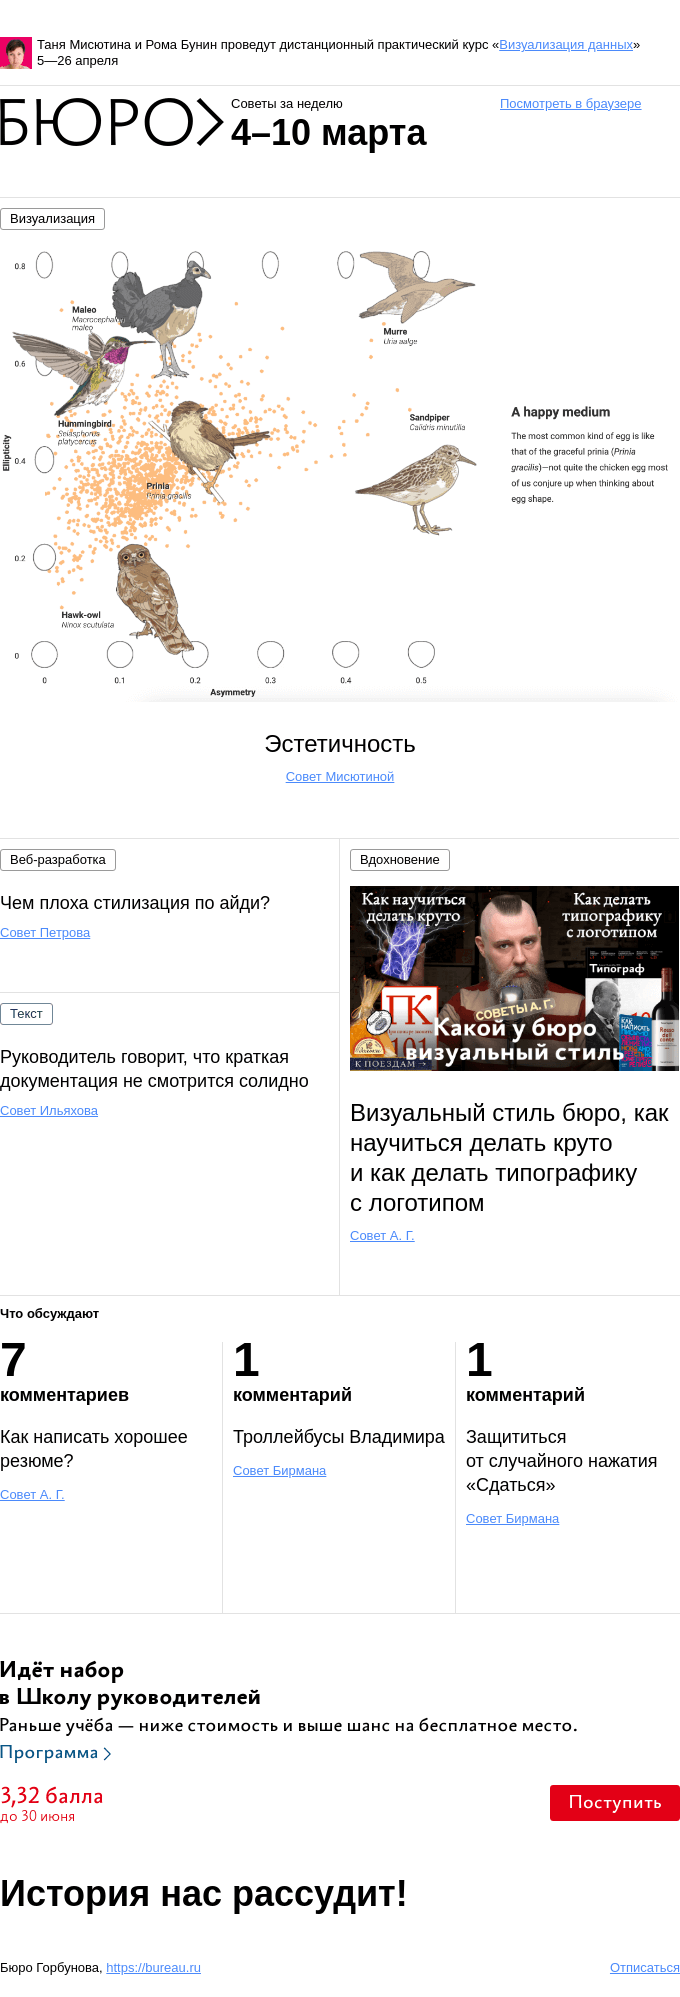Screen dimensions: 680x1997
Task: Open Чем плоха стилизация по айди article
Action: point(135,903)
